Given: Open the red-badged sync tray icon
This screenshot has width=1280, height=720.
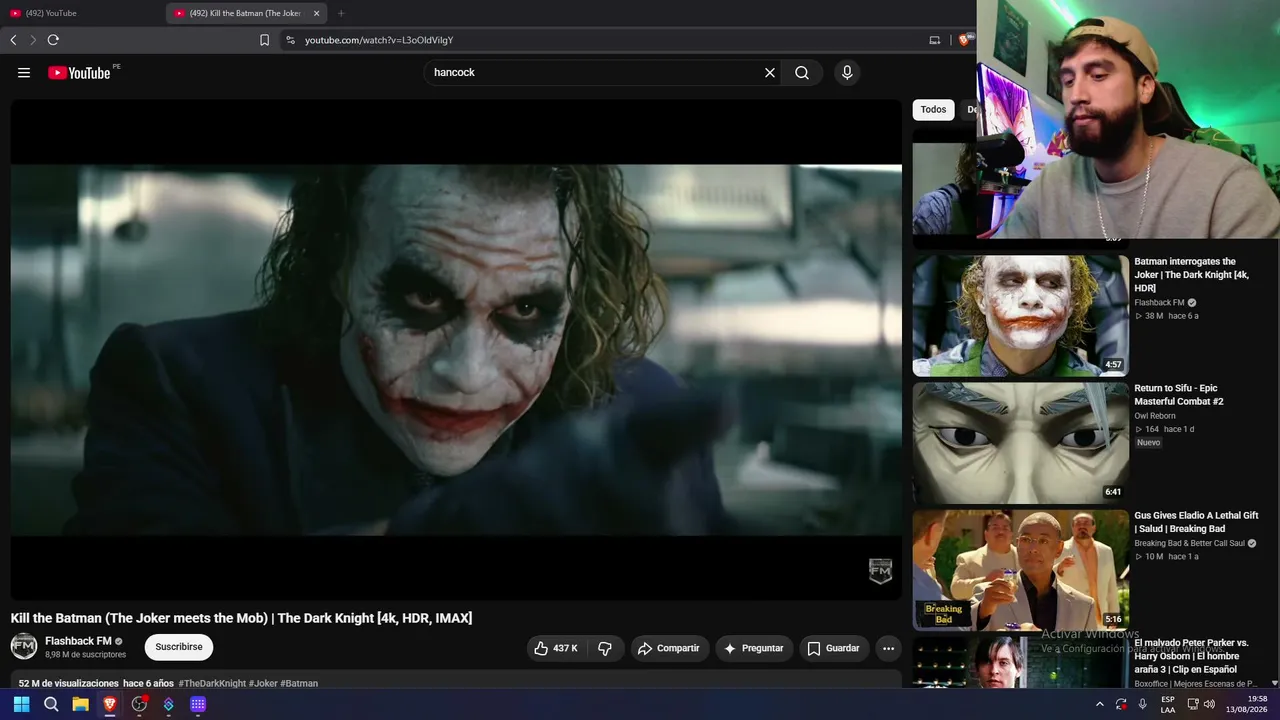Looking at the screenshot, I should 1121,704.
